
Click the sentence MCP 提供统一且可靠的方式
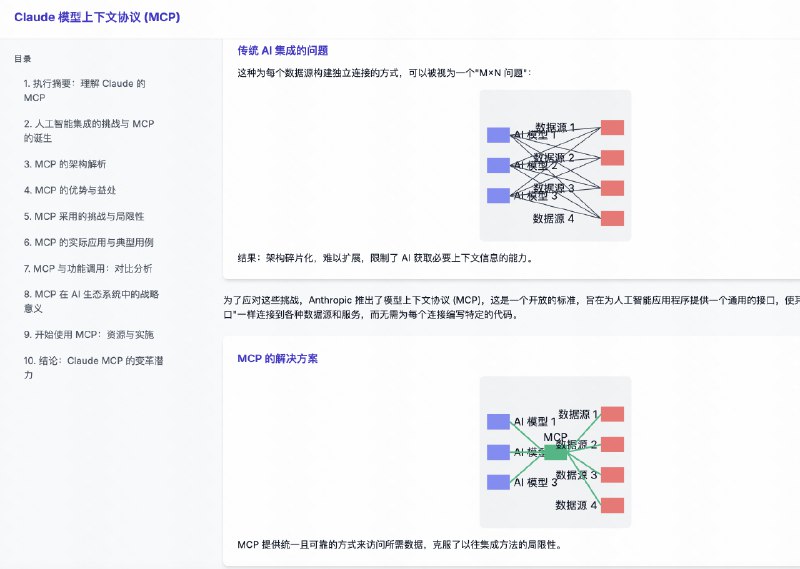(400, 545)
